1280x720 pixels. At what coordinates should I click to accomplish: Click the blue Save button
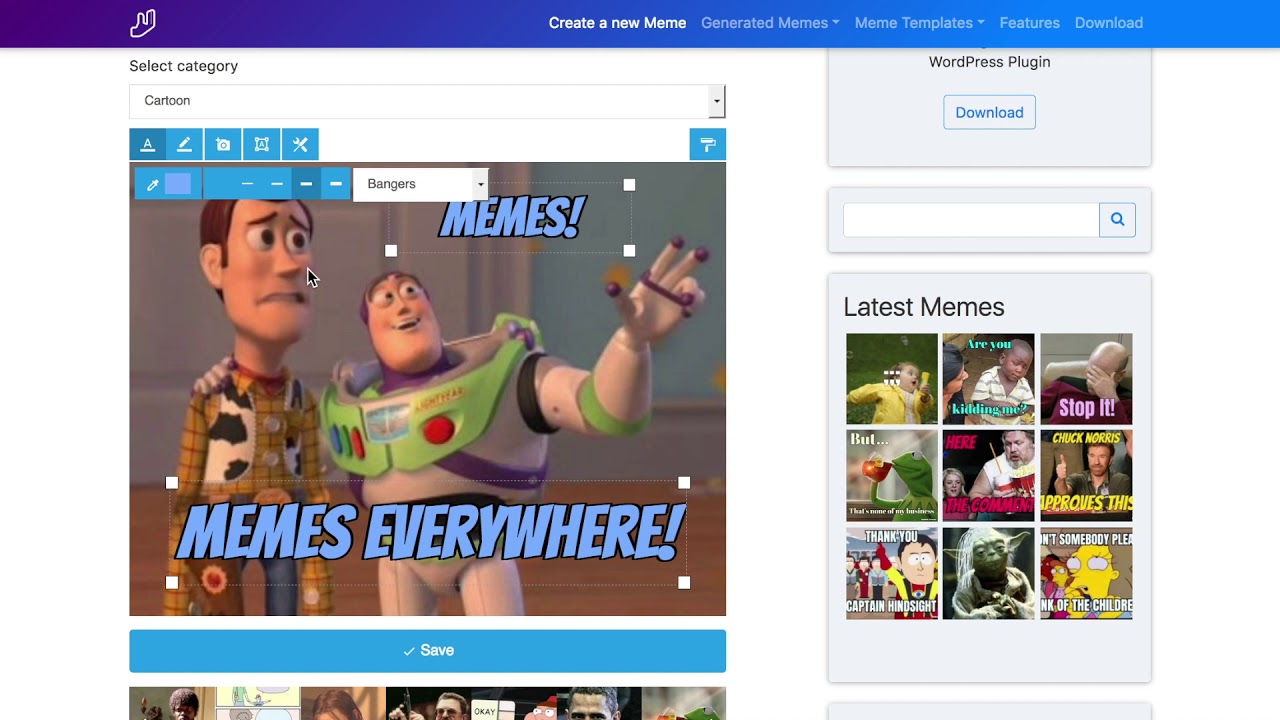click(427, 651)
